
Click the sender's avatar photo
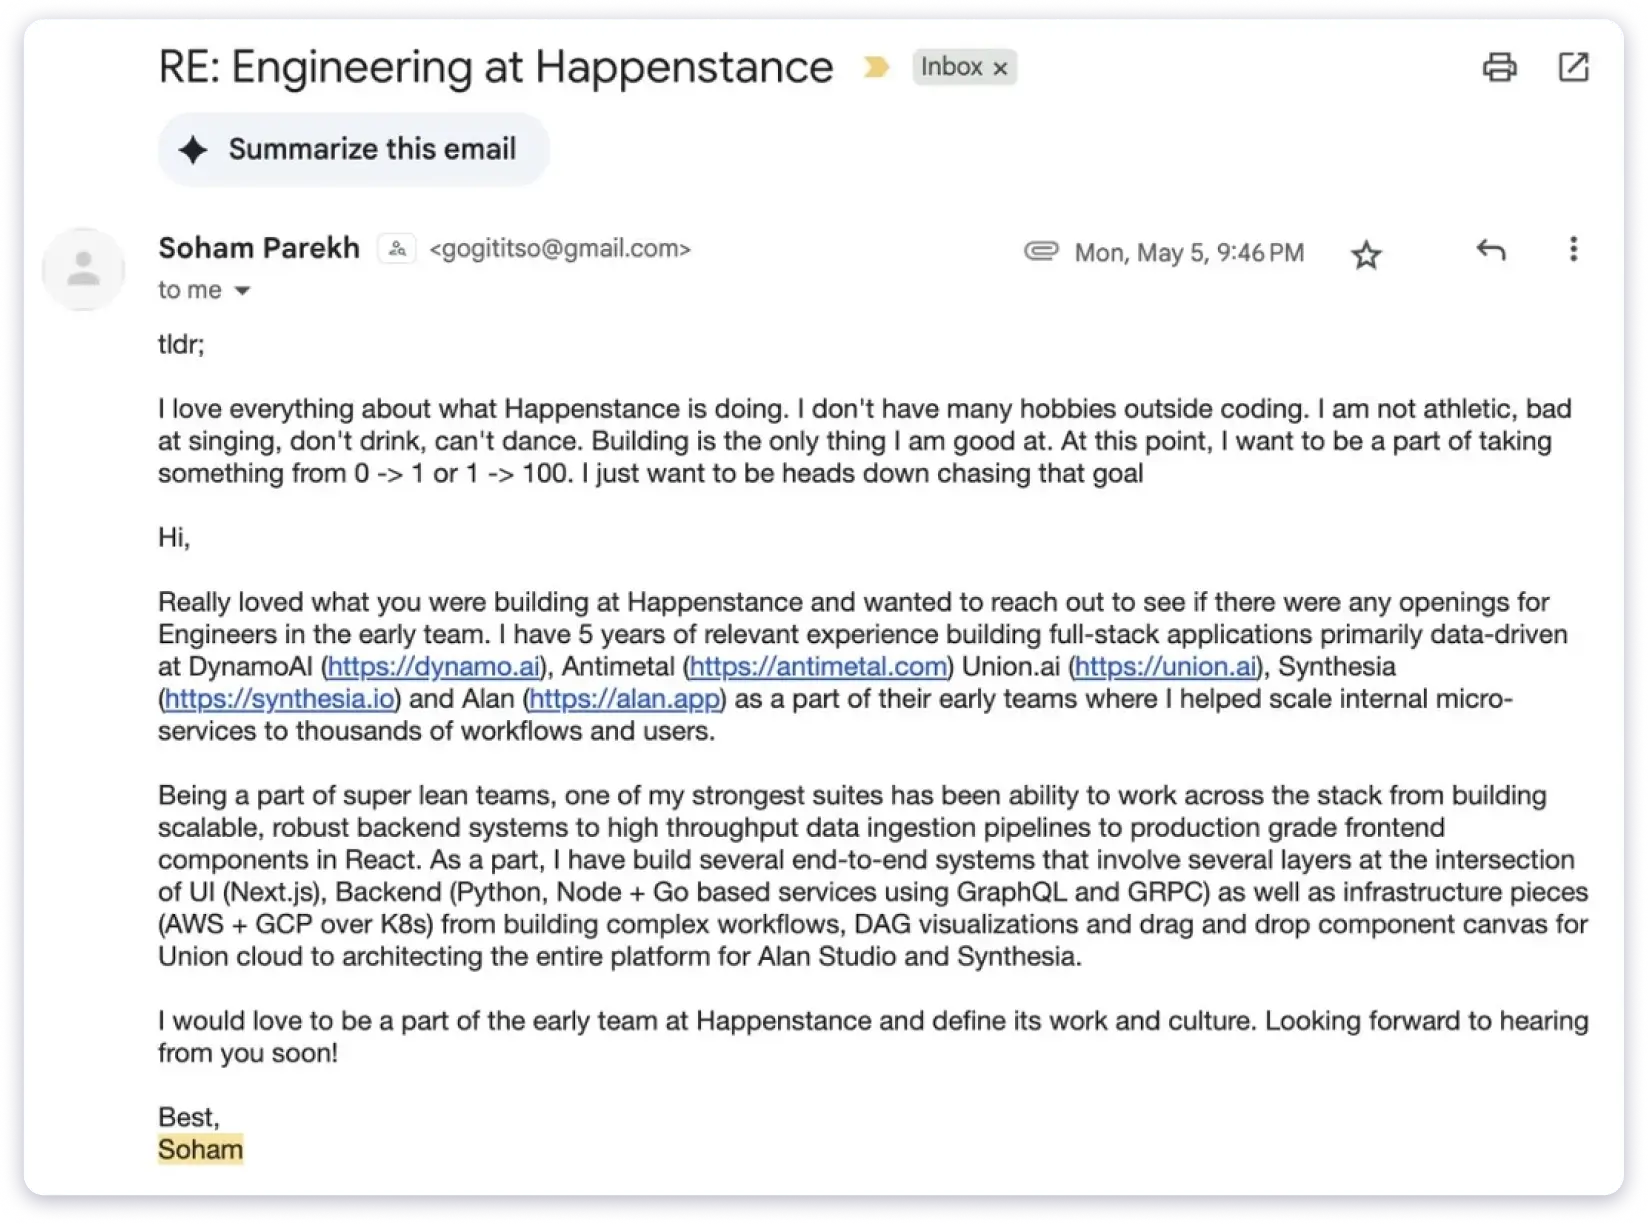coord(83,269)
